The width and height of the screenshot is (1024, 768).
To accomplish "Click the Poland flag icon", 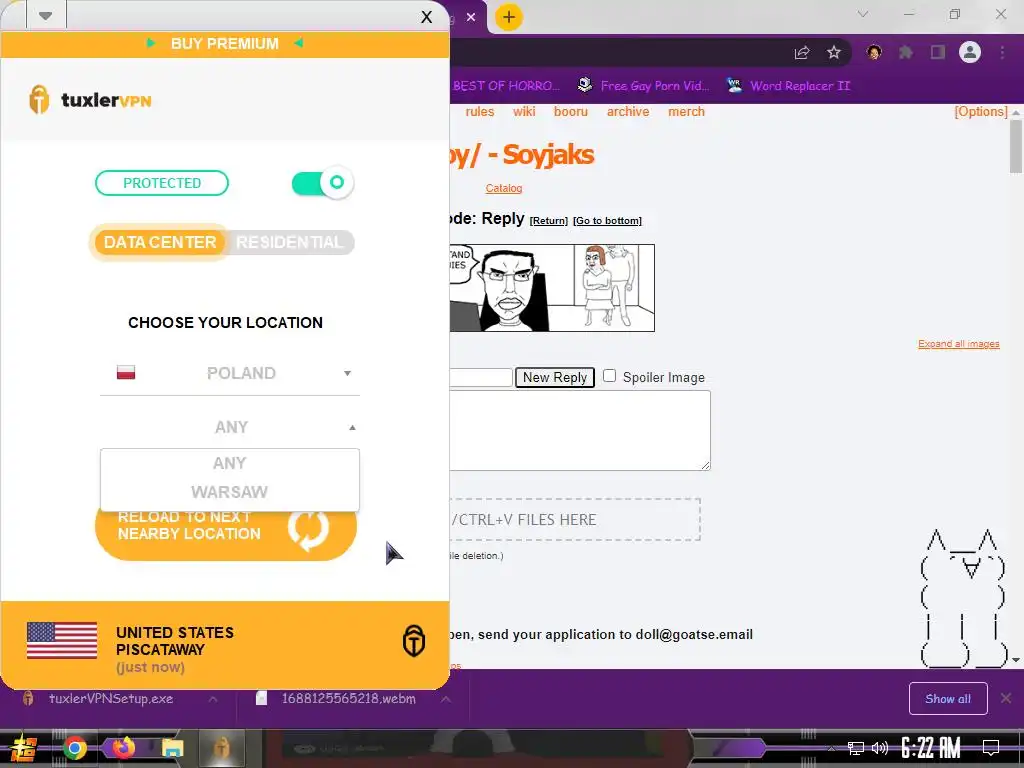I will click(126, 373).
